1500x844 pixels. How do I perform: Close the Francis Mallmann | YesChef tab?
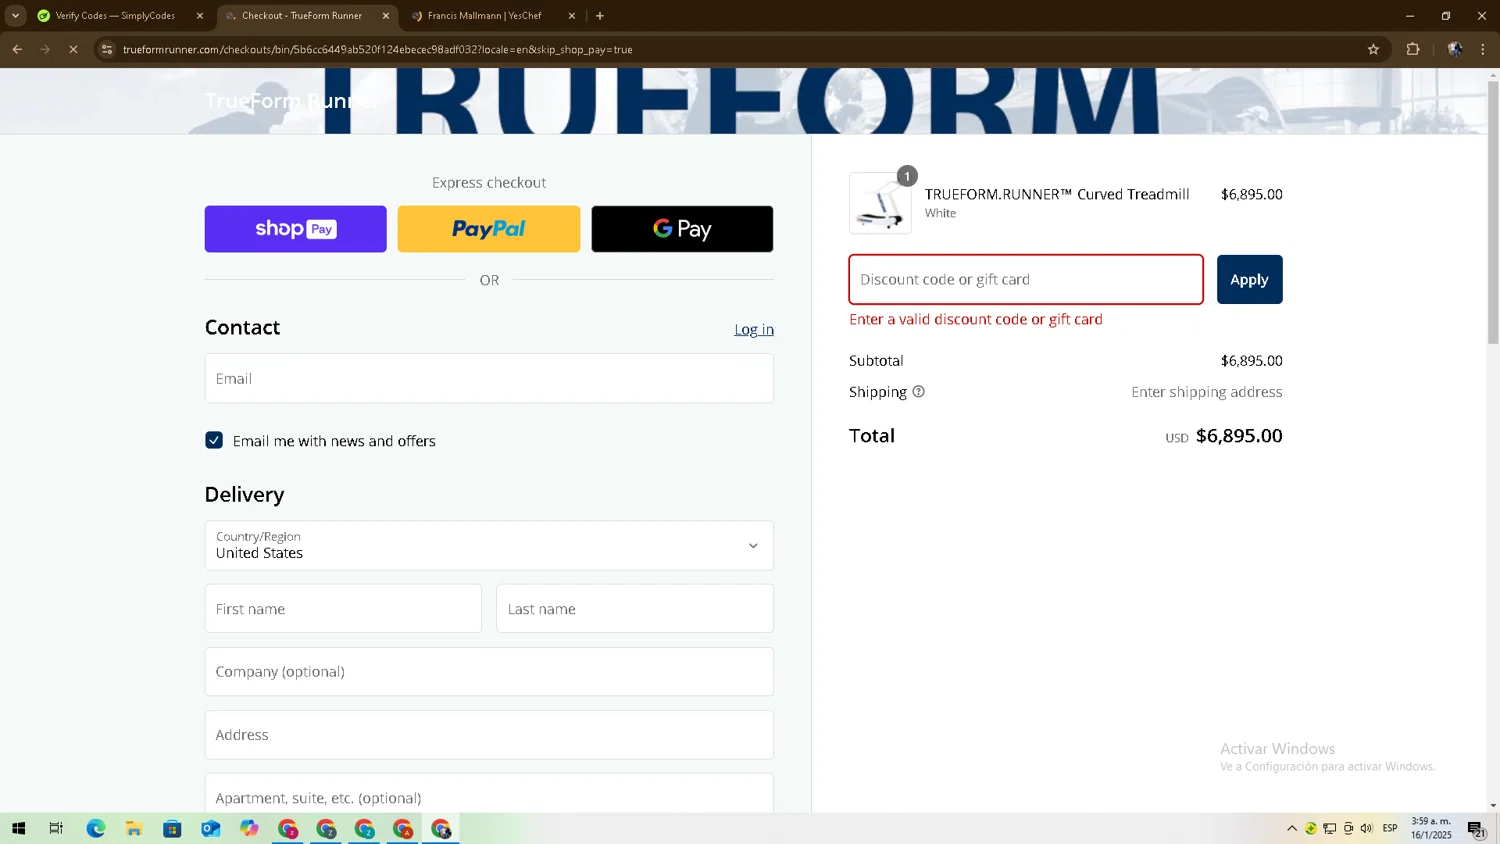[572, 16]
